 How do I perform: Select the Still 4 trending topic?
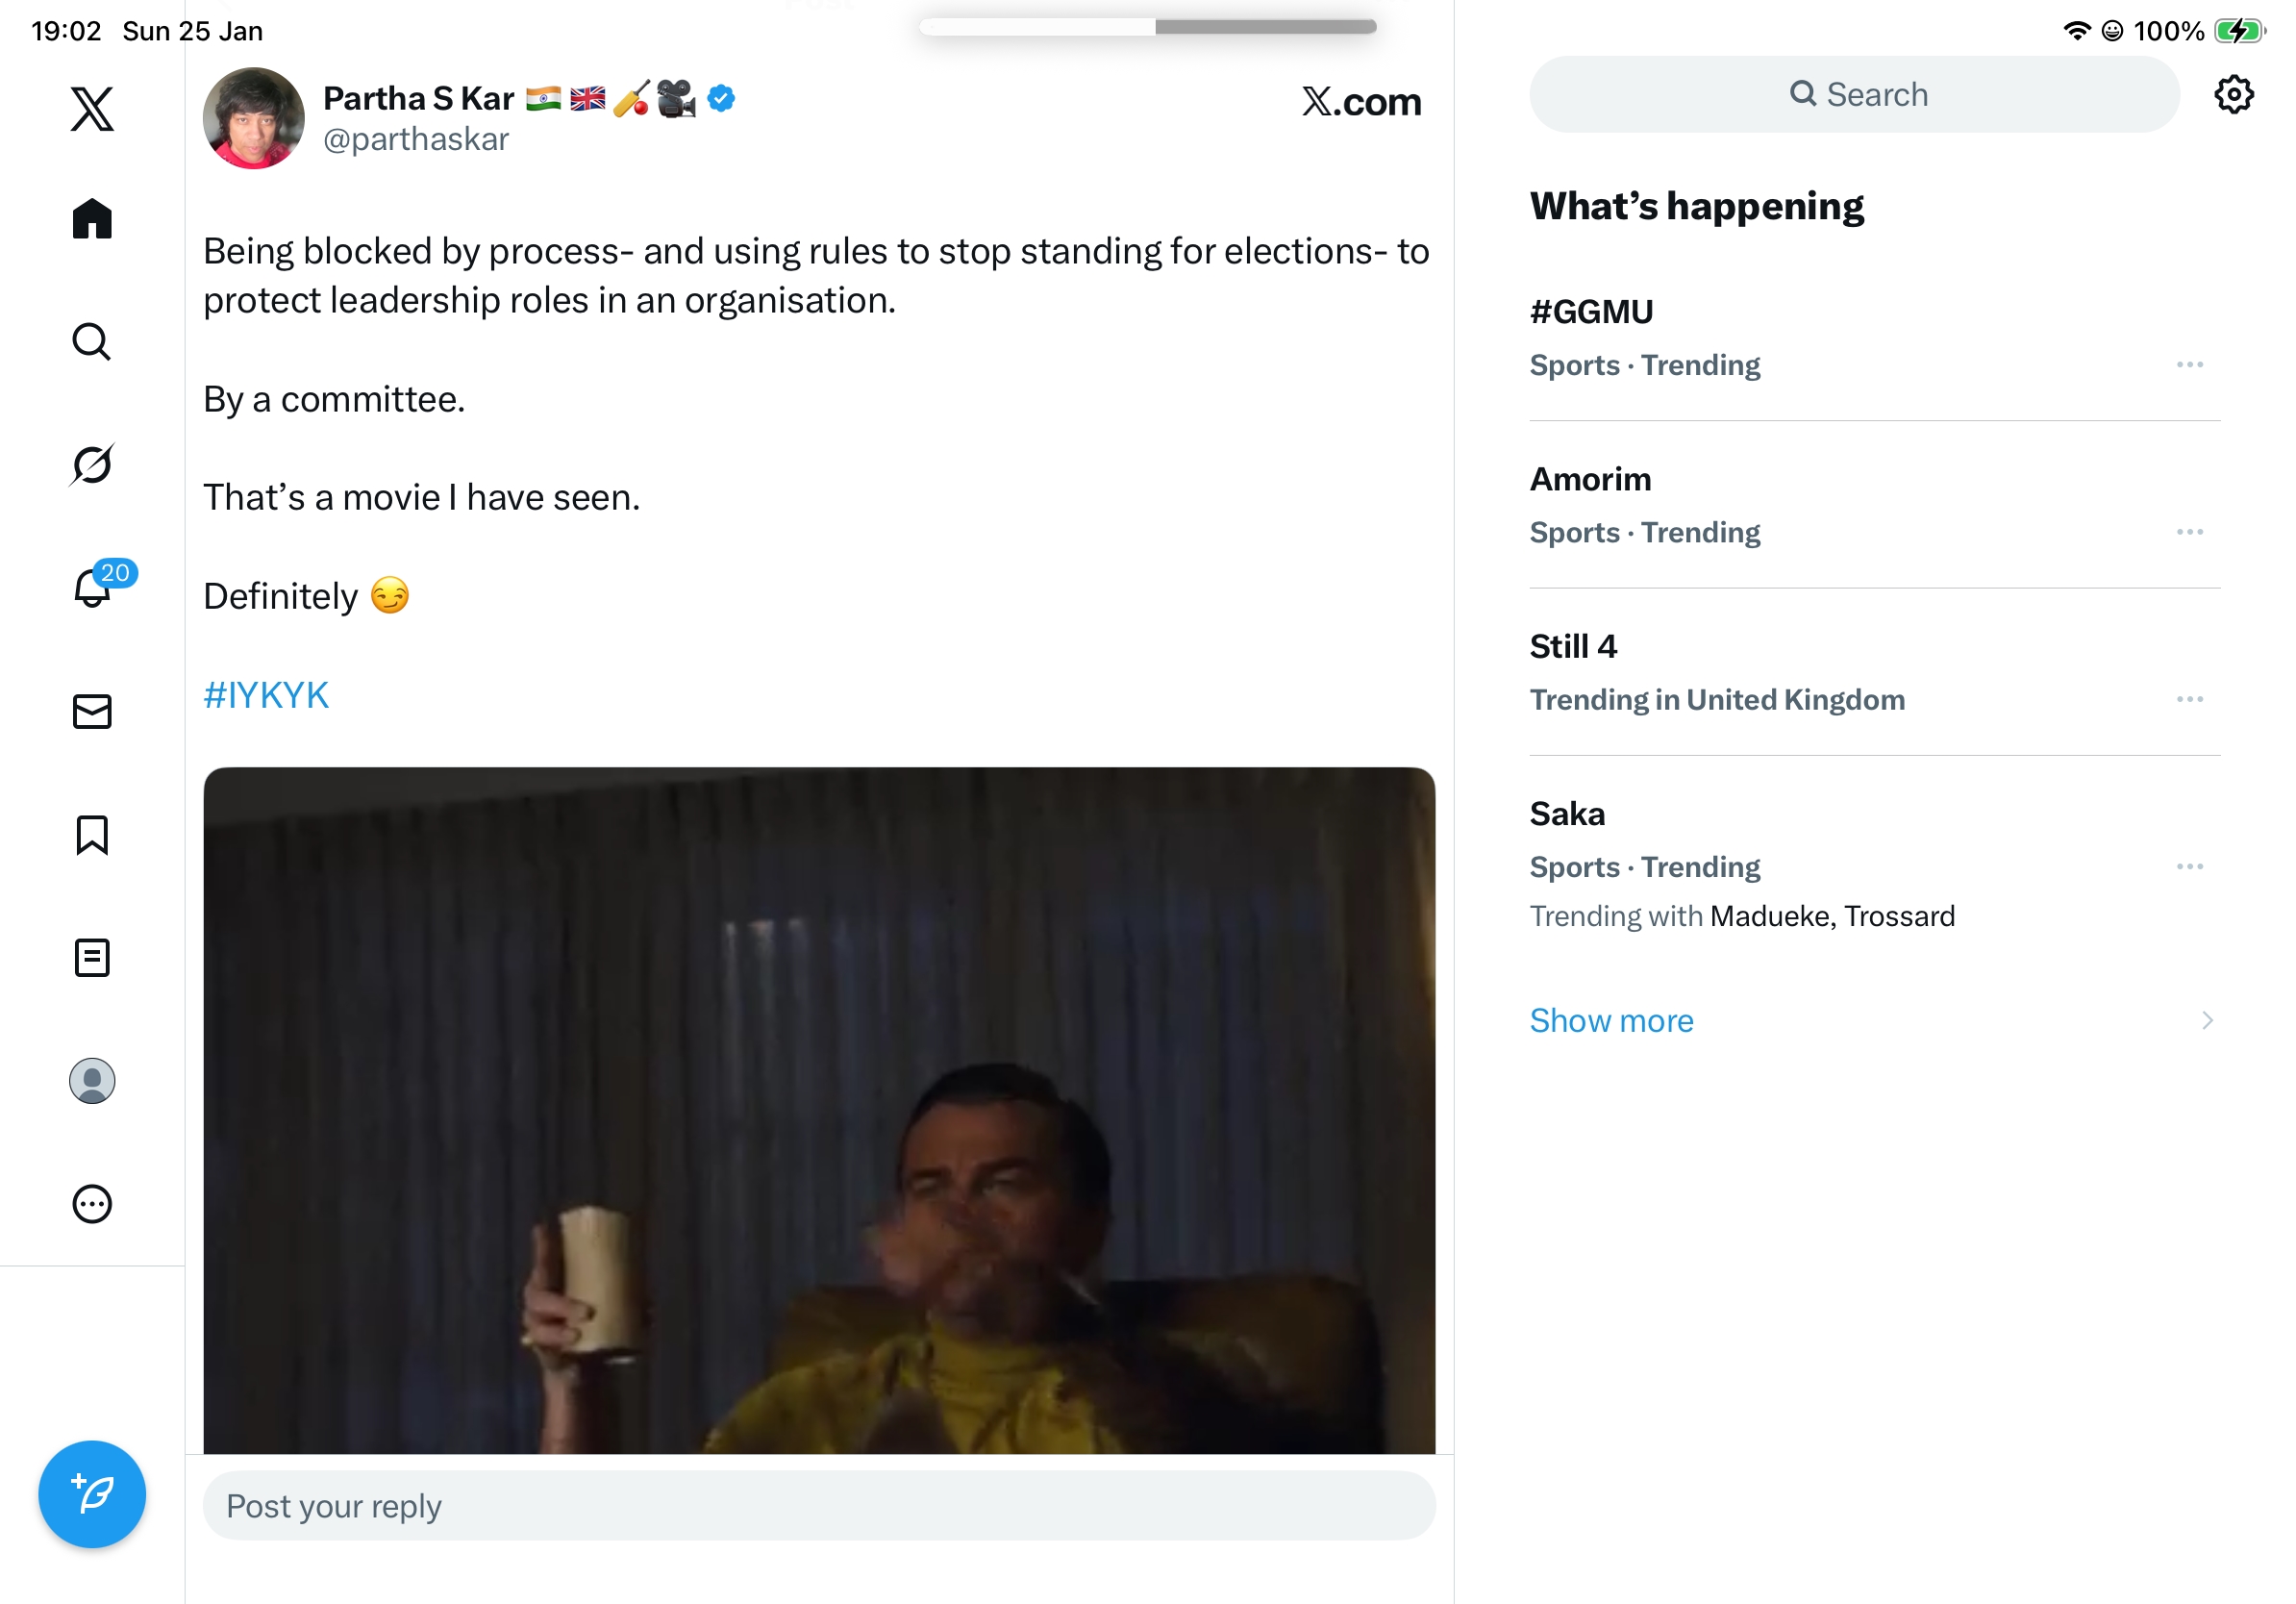click(1573, 647)
